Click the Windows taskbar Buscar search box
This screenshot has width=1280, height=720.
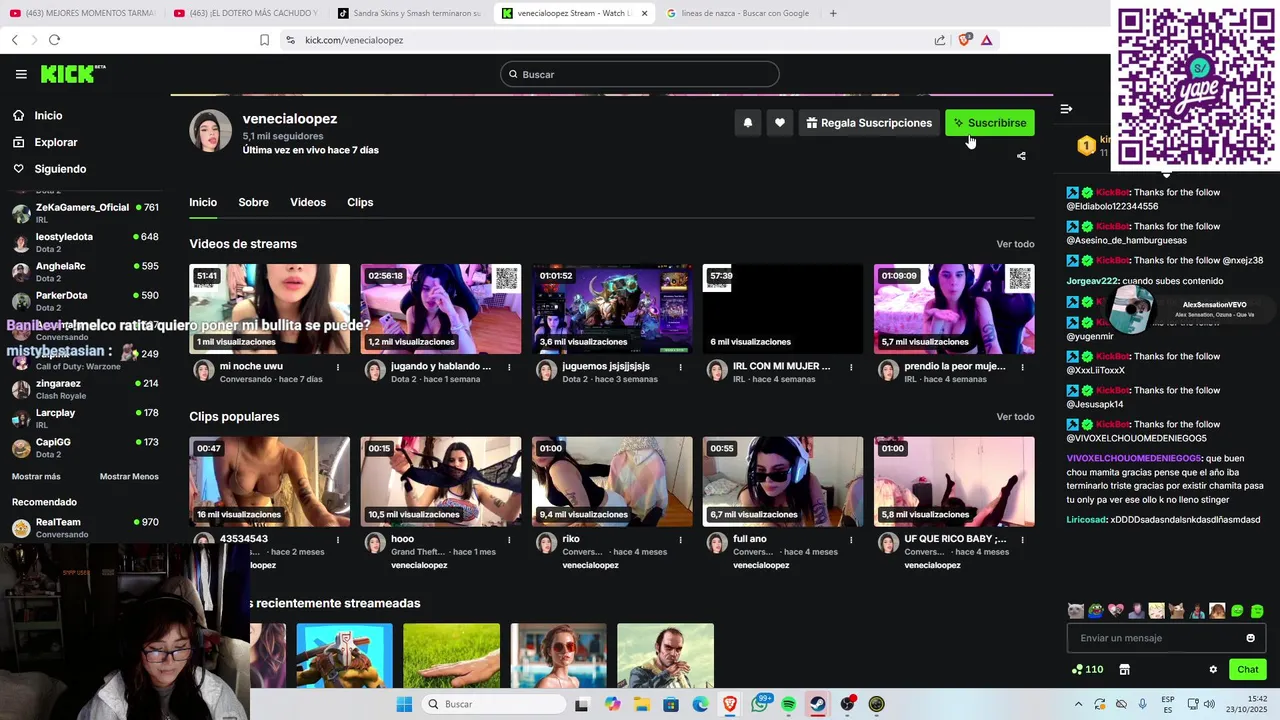click(493, 704)
